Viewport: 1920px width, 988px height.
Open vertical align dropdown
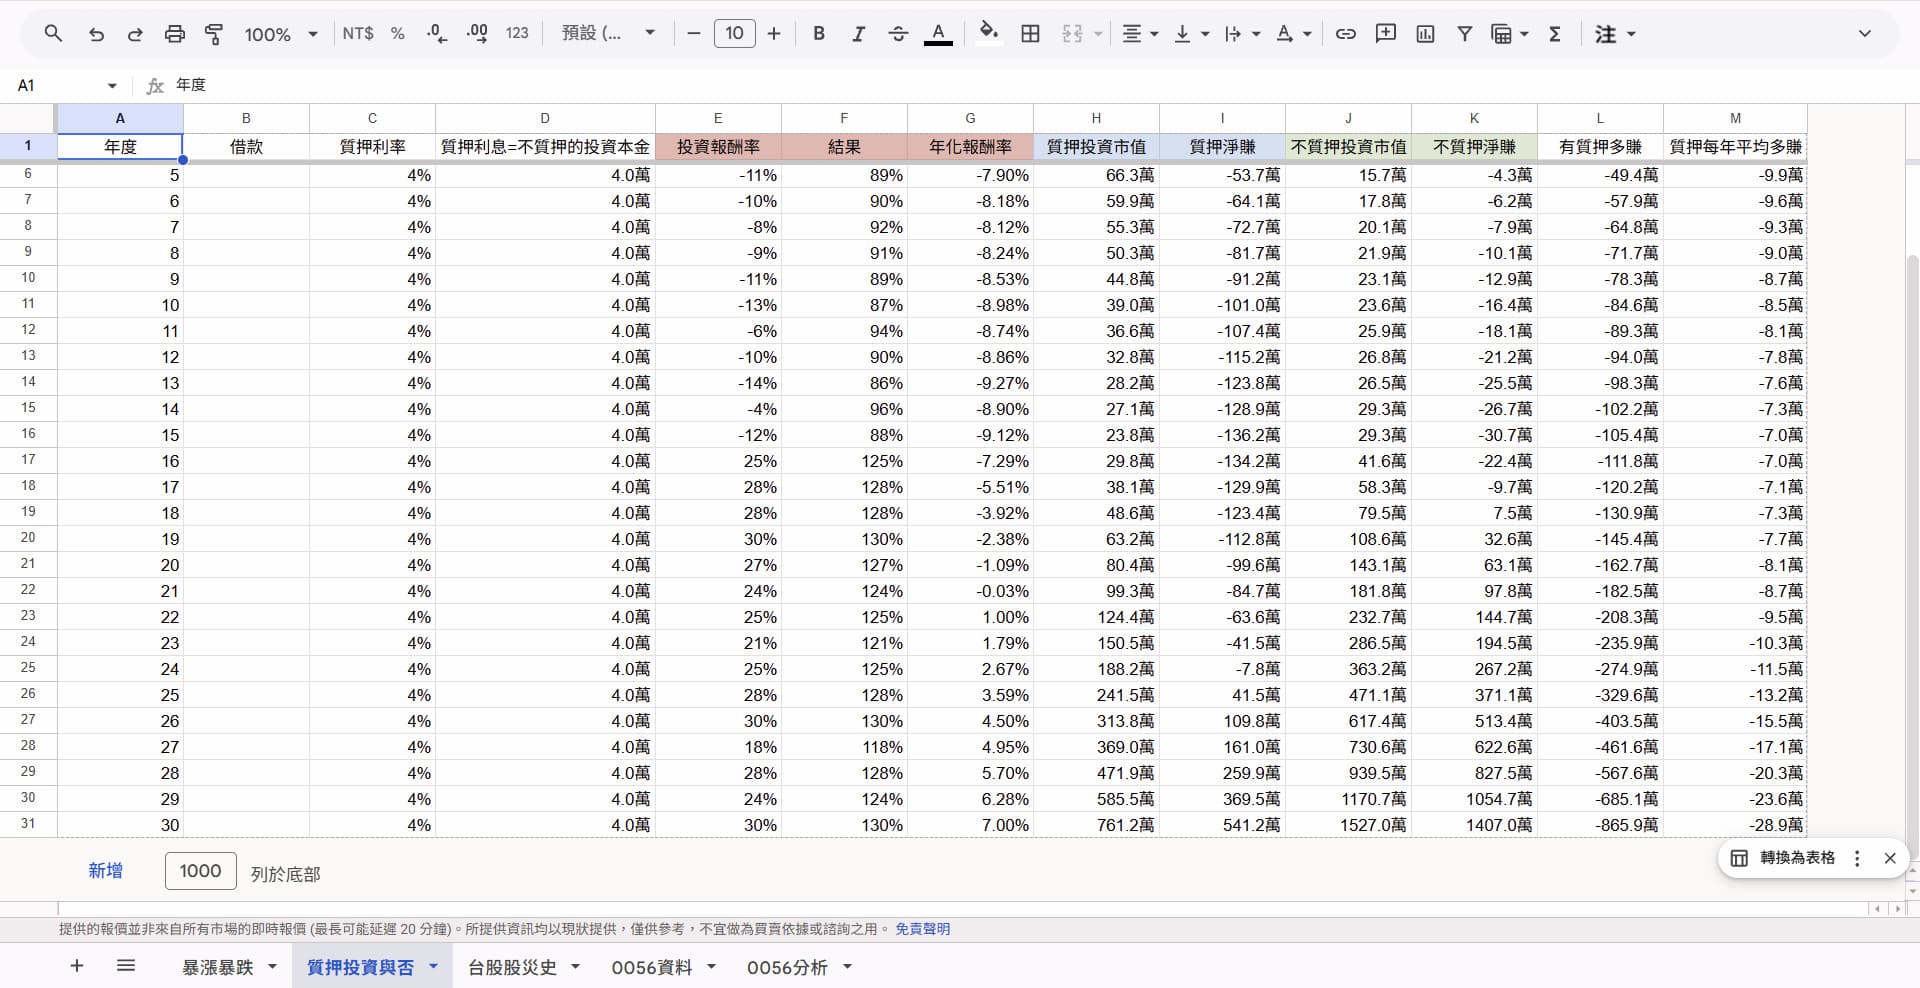click(1191, 34)
